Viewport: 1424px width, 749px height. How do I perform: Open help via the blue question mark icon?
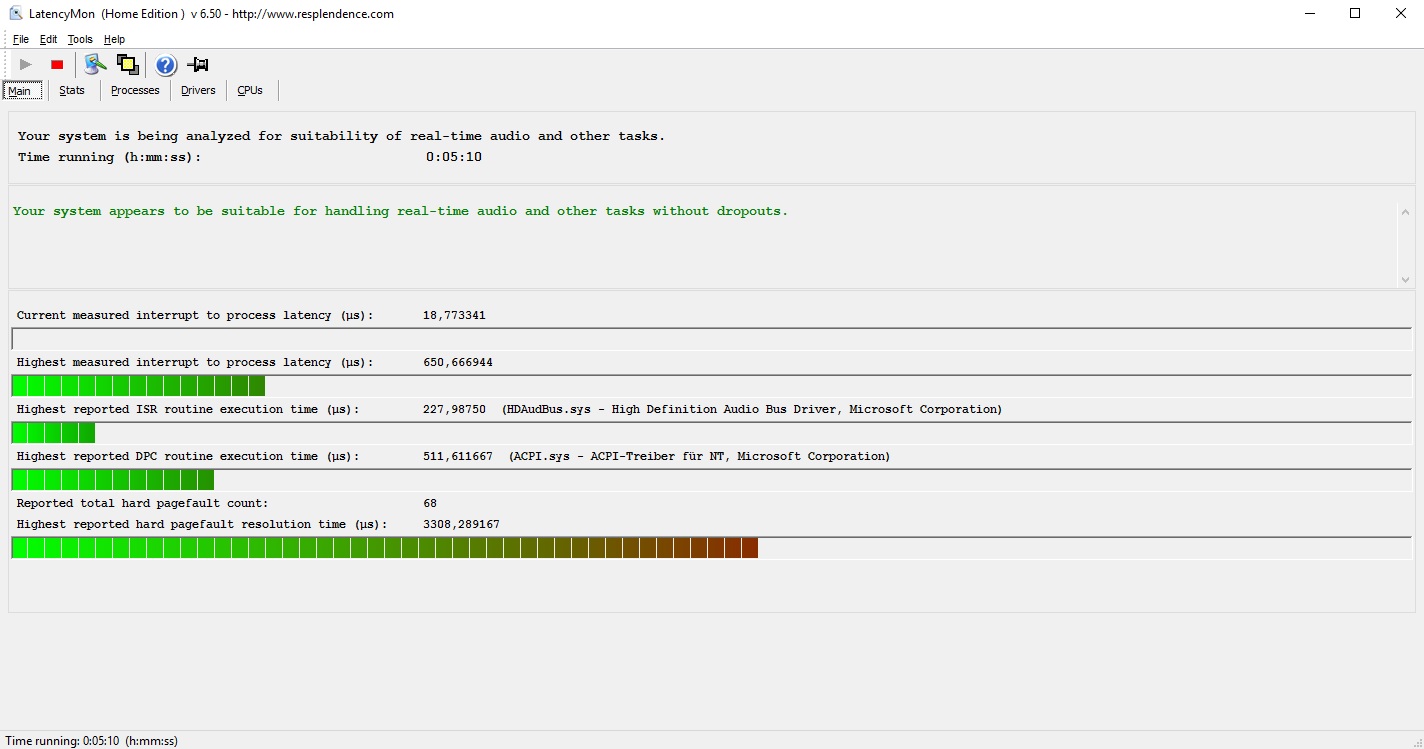pyautogui.click(x=166, y=65)
